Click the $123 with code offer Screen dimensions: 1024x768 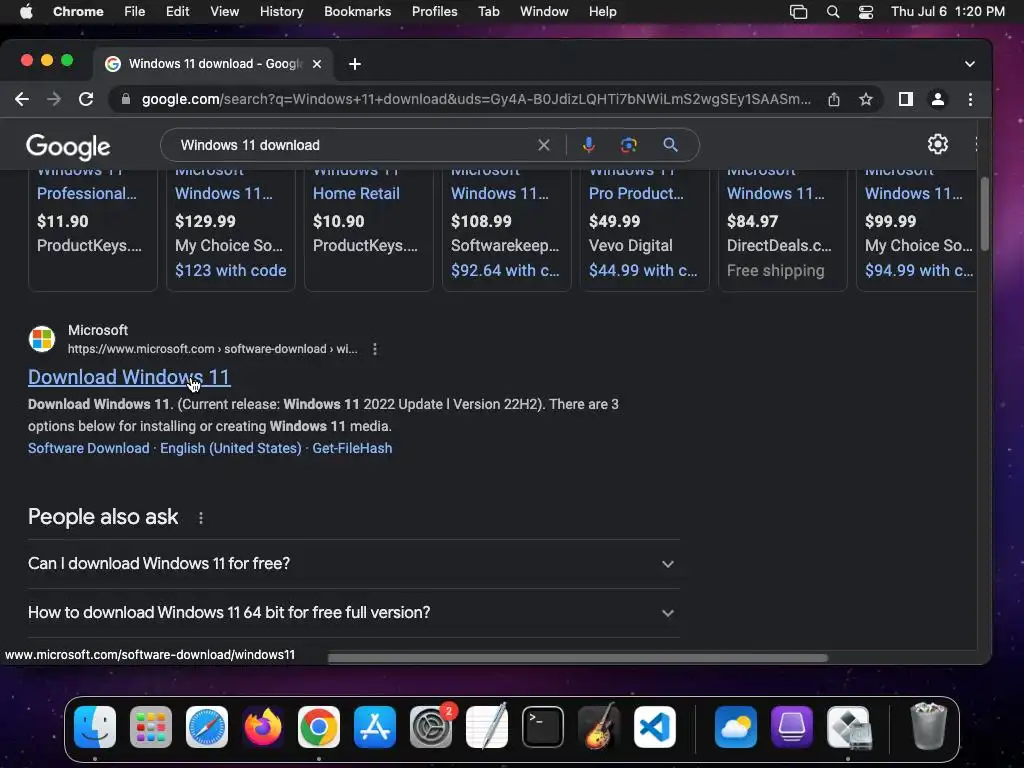(x=231, y=270)
